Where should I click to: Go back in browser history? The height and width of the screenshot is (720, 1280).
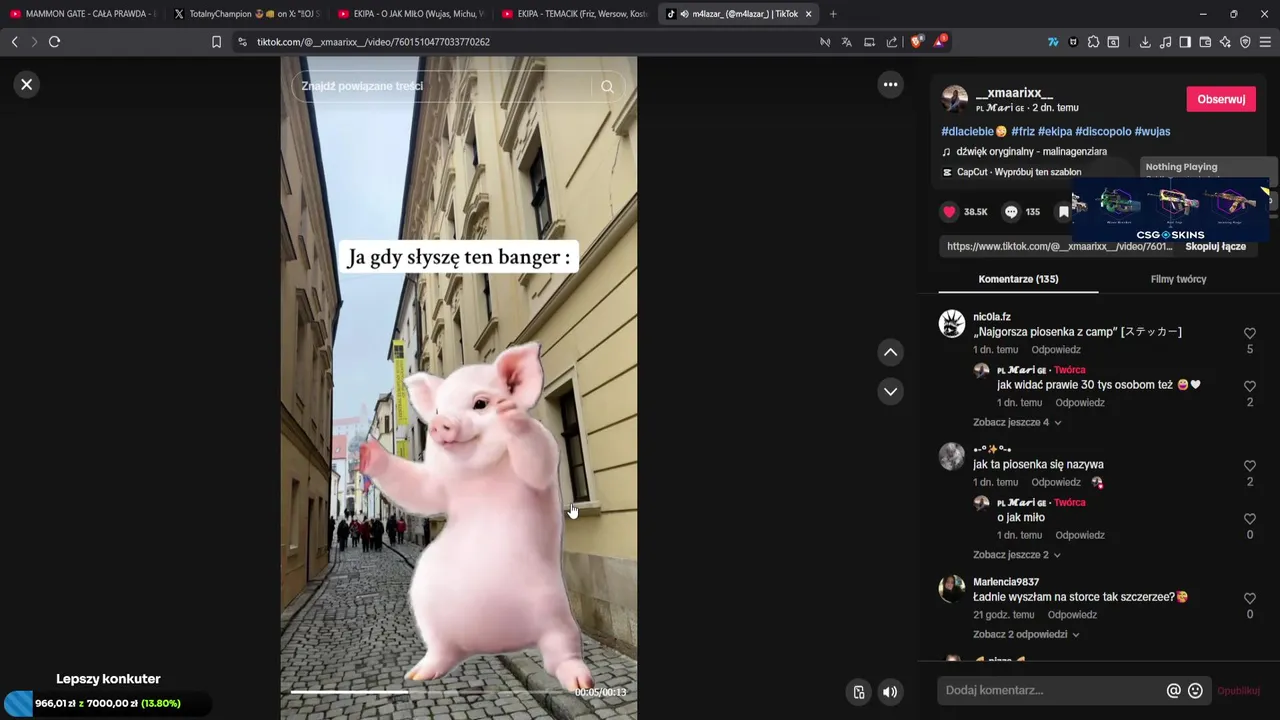click(x=14, y=42)
